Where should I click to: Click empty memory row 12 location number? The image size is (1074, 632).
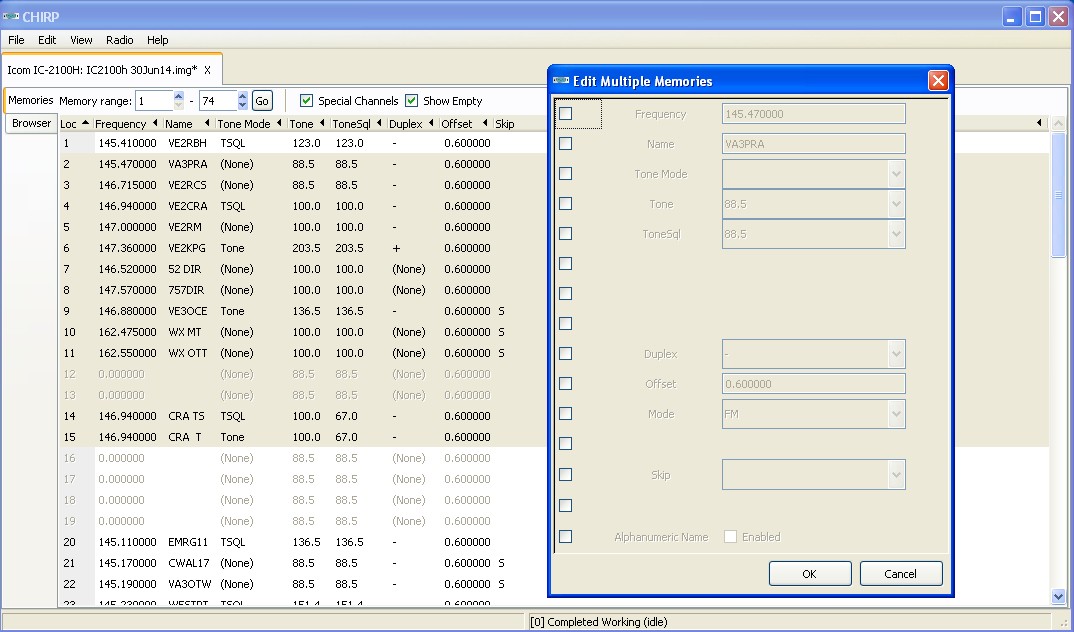coord(69,375)
